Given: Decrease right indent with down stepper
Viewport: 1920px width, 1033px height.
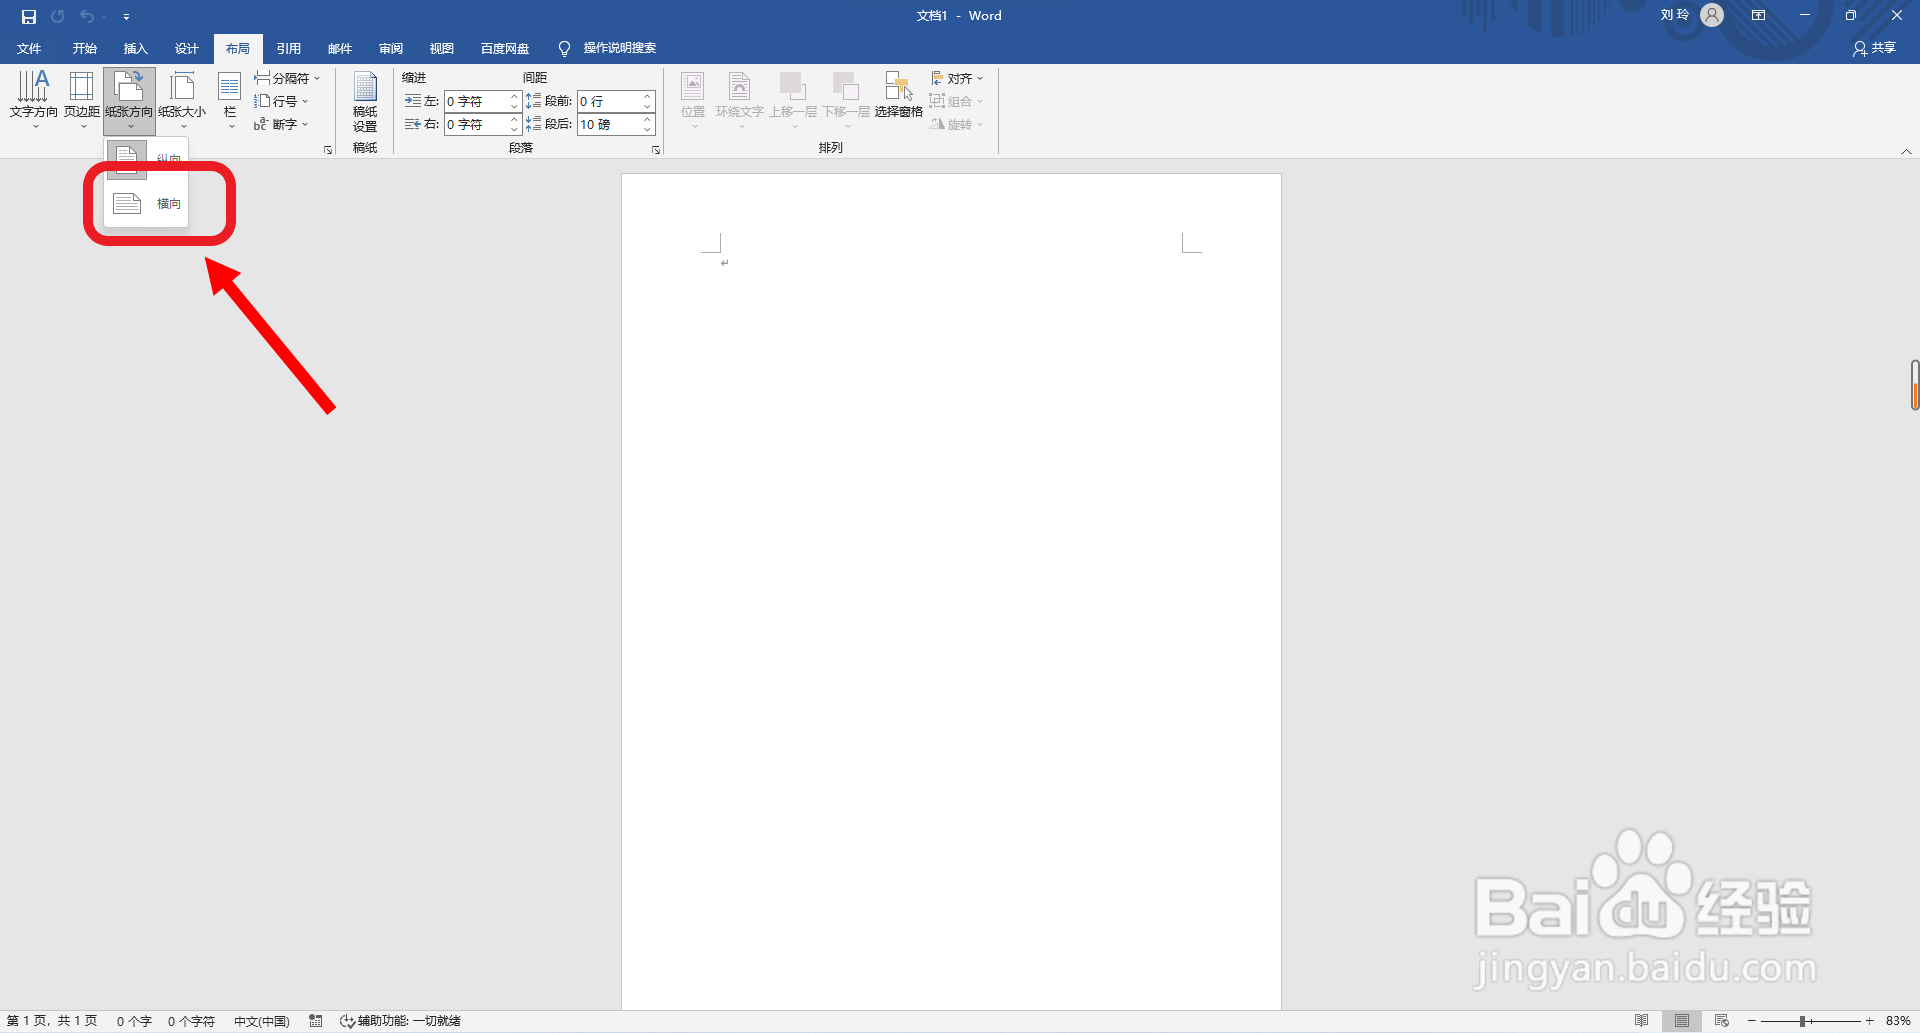Looking at the screenshot, I should (x=515, y=129).
